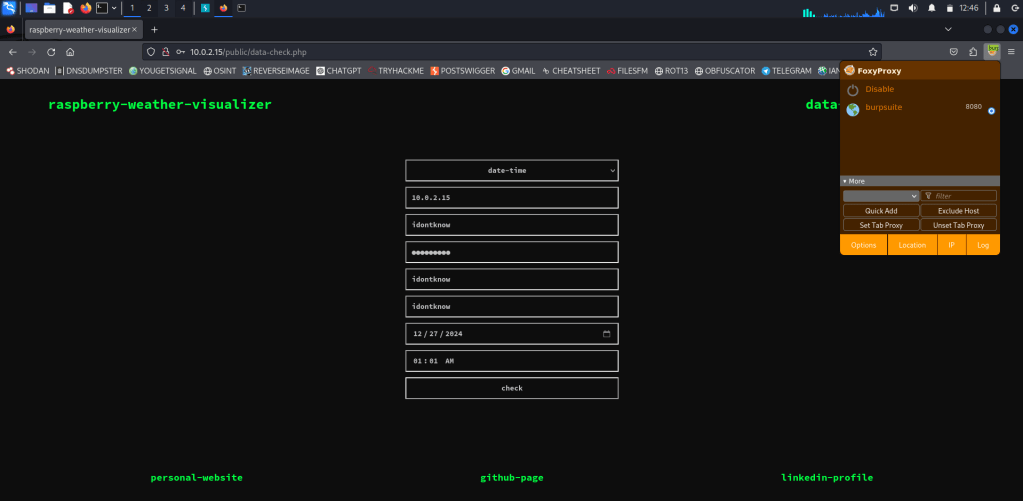The height and width of the screenshot is (501, 1023).
Task: Click the Pocket save icon
Action: 954,51
